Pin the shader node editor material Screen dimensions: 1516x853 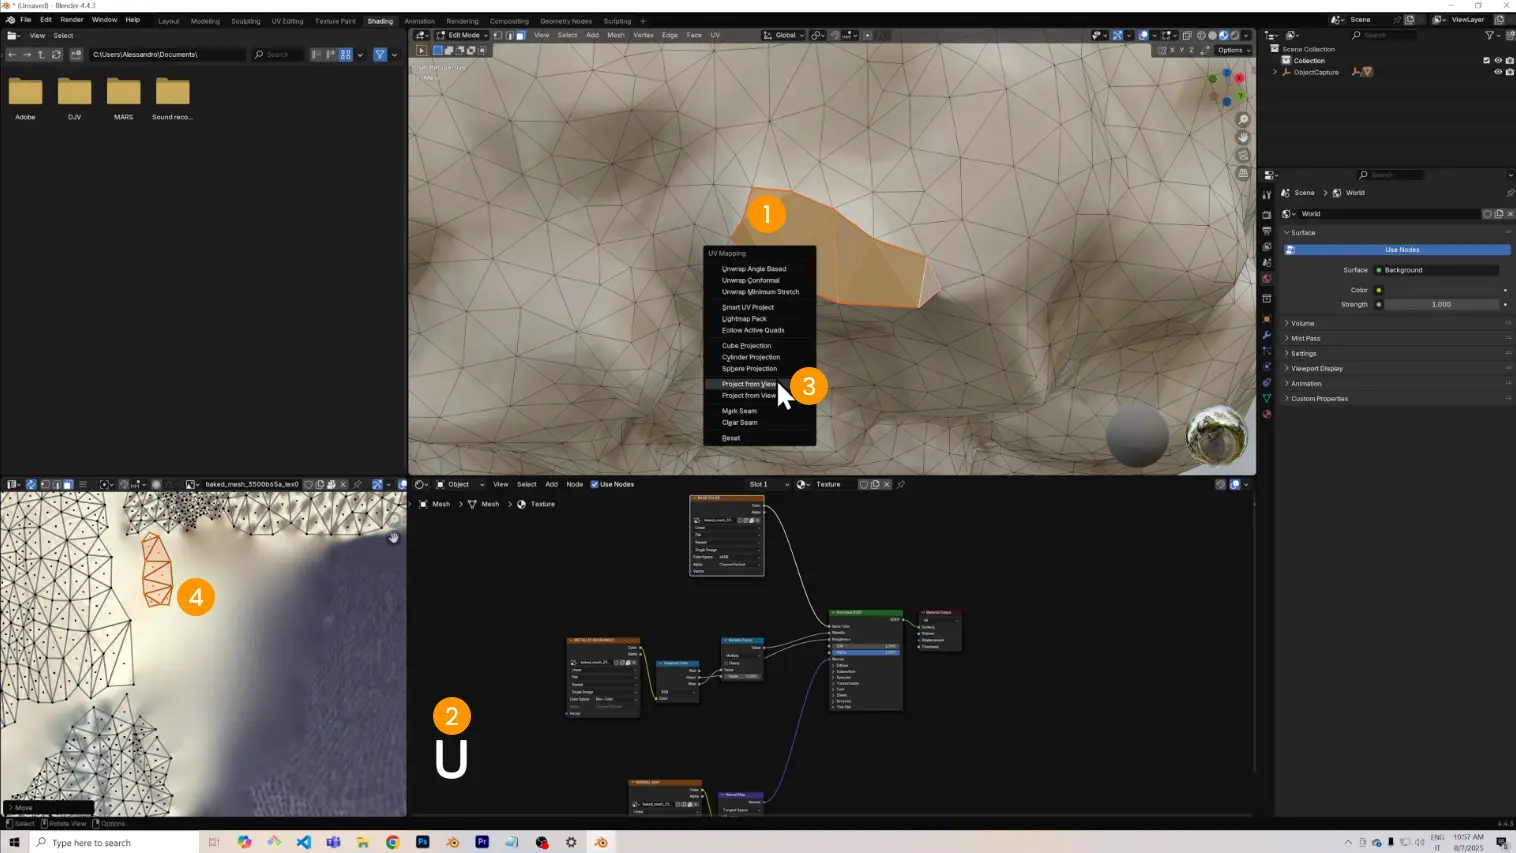point(901,485)
